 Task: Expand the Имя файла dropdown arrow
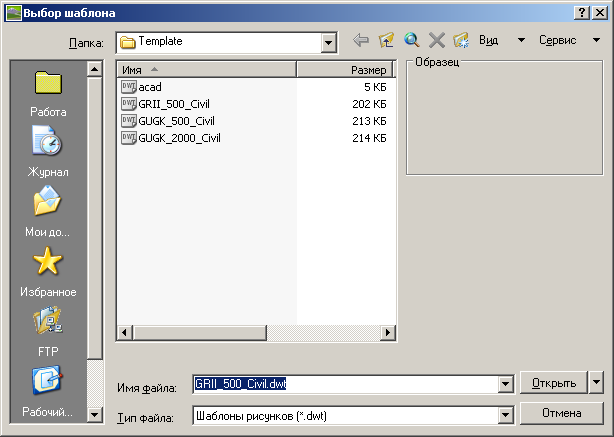pyautogui.click(x=506, y=384)
